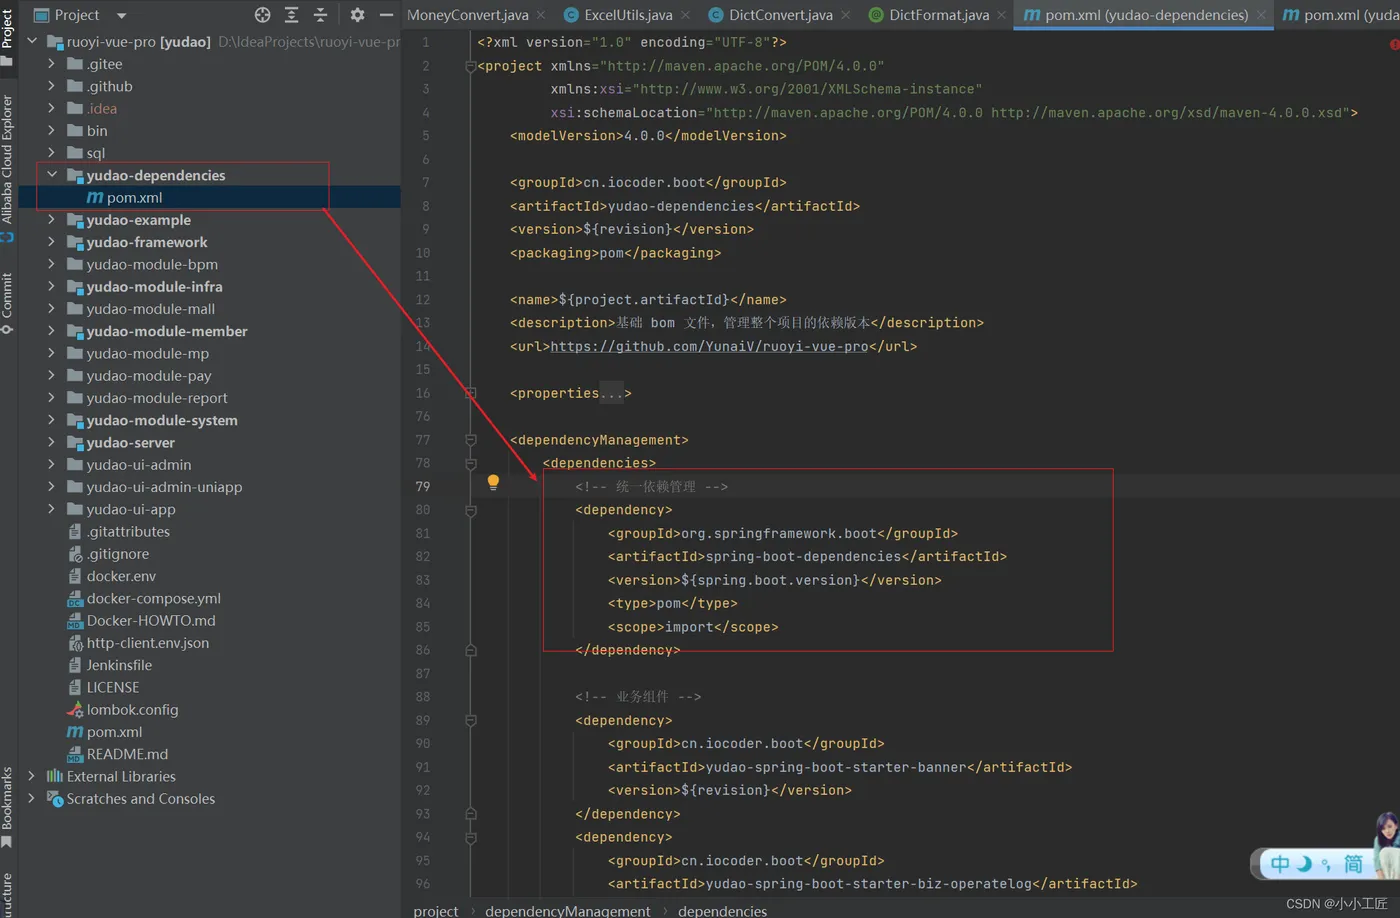This screenshot has height=918, width=1400.
Task: Switch to the DictConvert.java tab
Action: (x=780, y=15)
